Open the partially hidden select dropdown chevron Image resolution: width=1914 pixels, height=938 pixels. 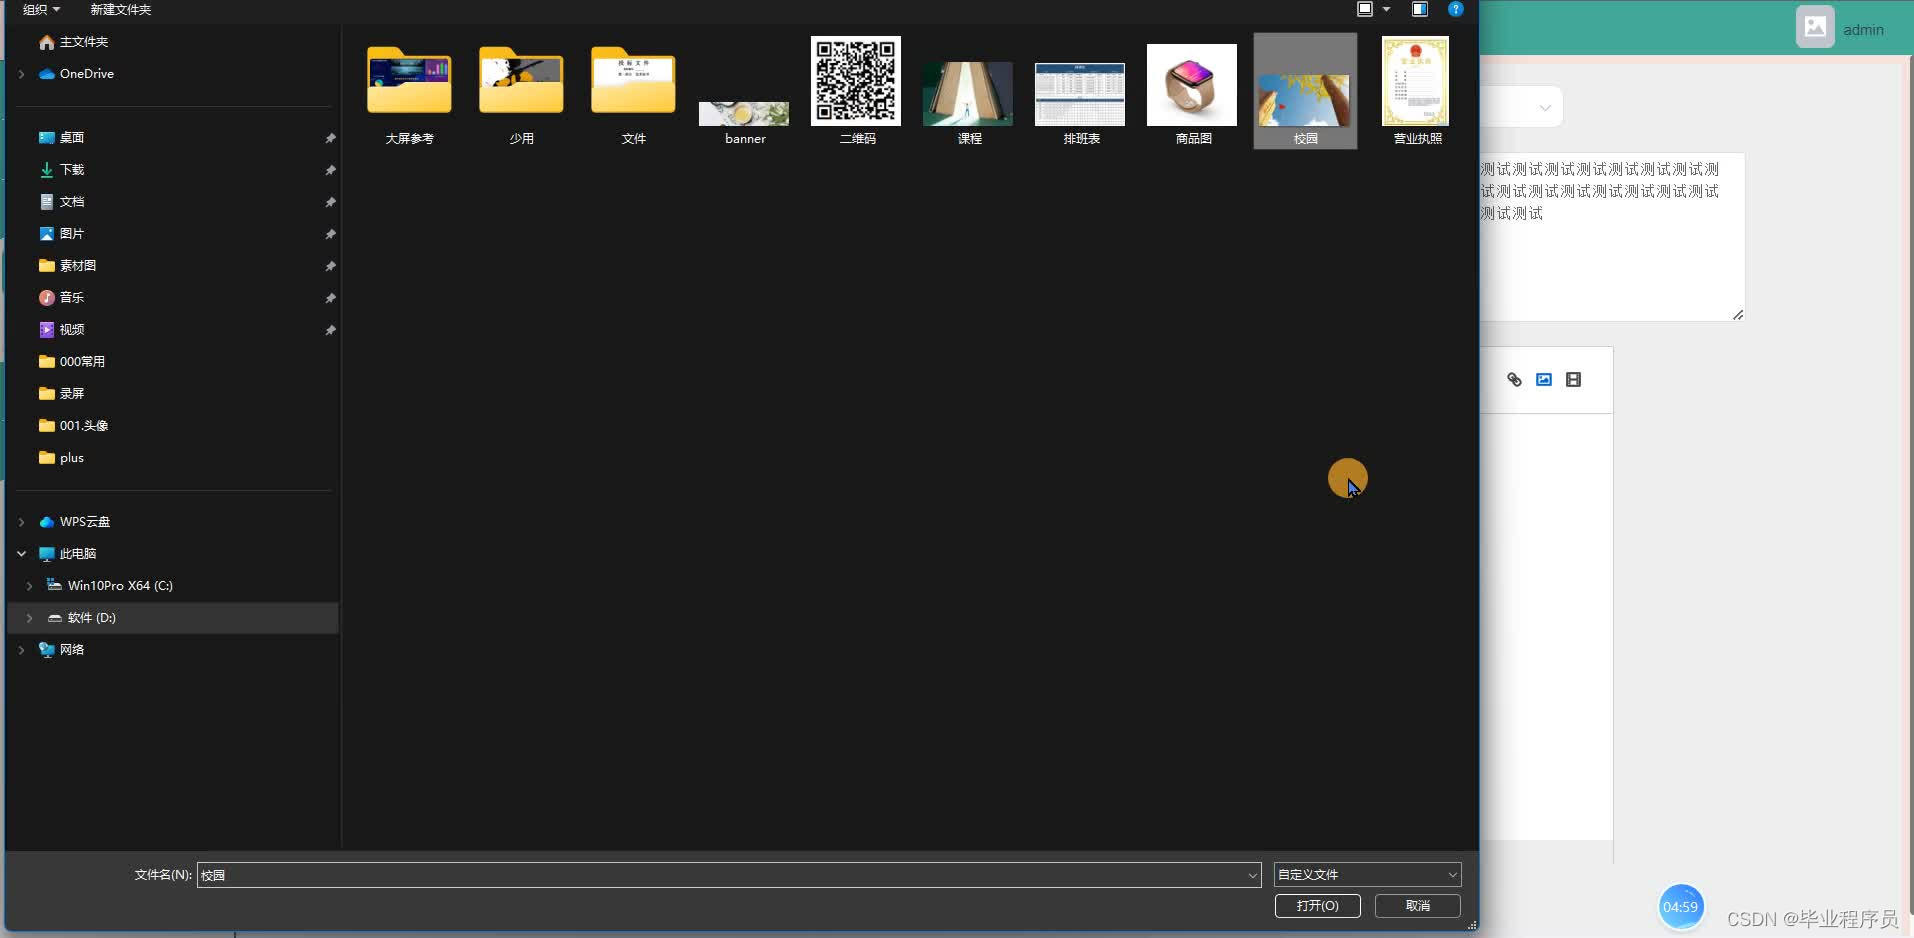(x=1545, y=108)
